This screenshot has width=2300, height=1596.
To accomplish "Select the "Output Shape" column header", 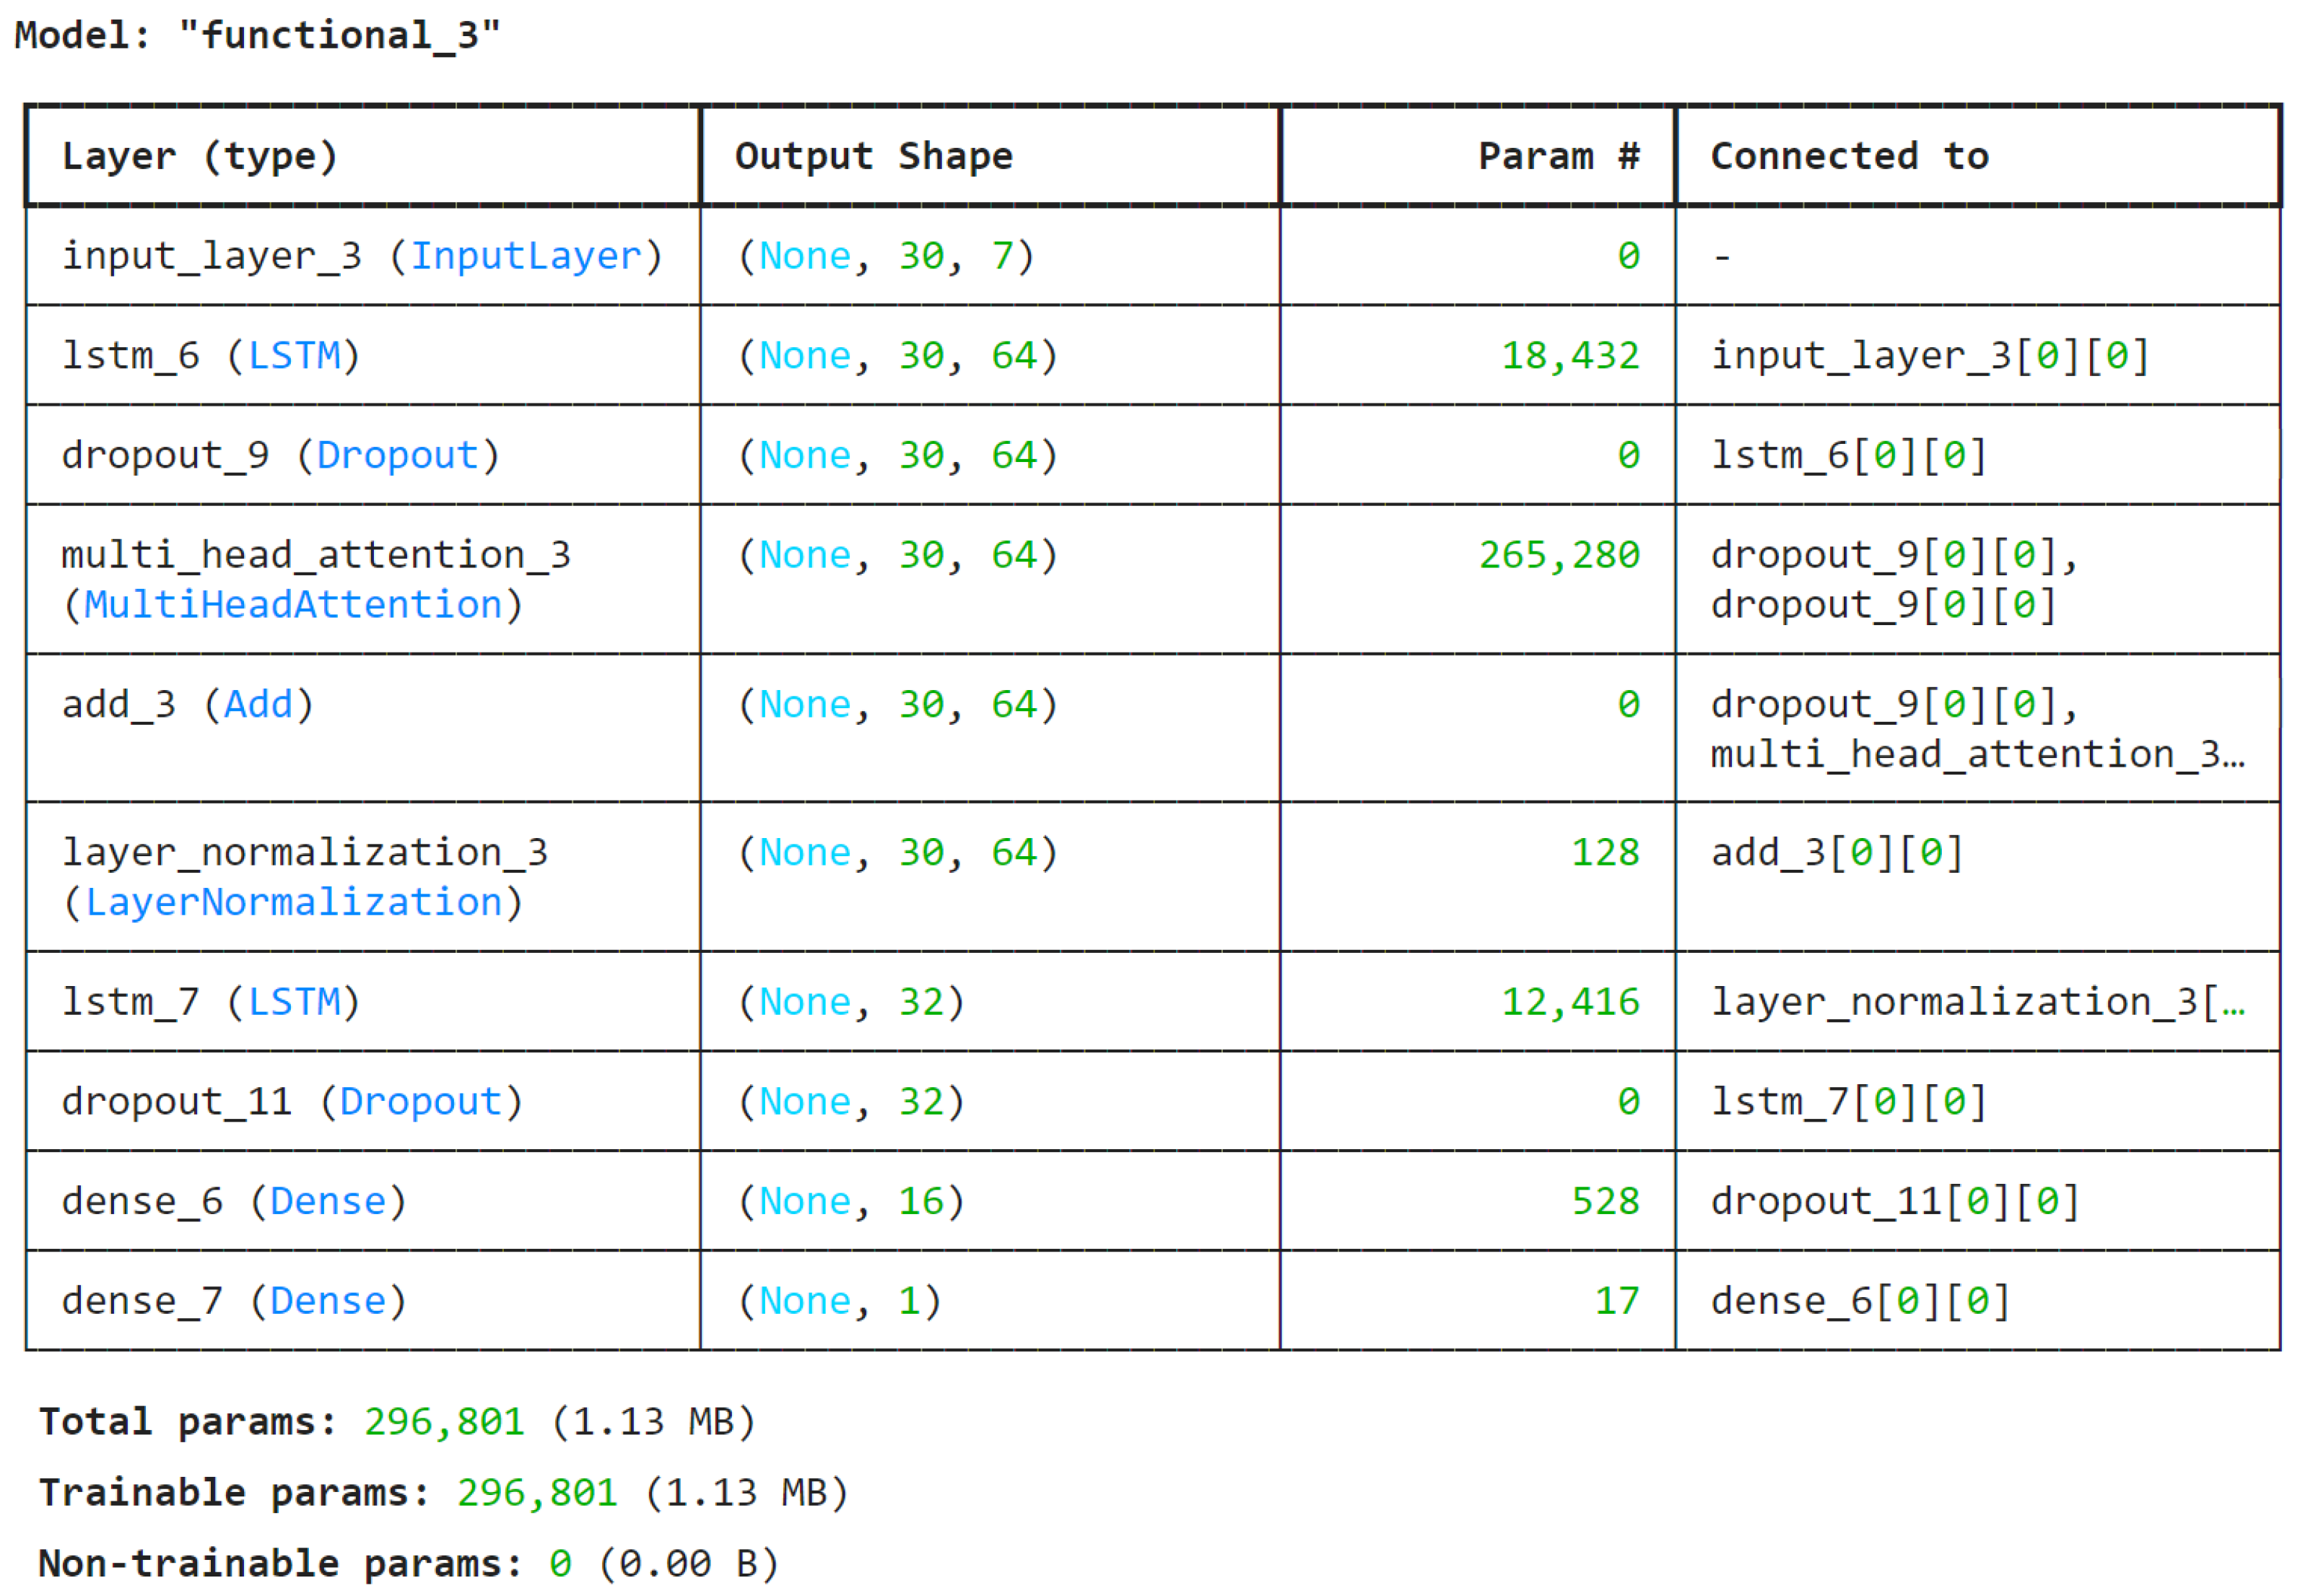I will (874, 156).
